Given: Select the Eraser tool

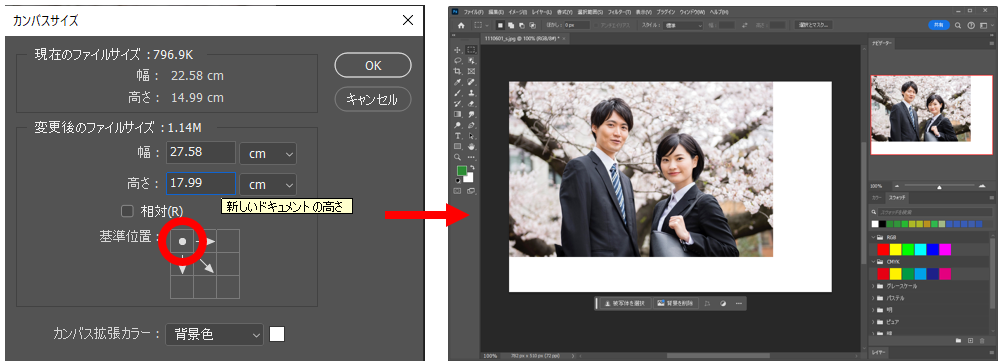Looking at the screenshot, I should point(472,103).
